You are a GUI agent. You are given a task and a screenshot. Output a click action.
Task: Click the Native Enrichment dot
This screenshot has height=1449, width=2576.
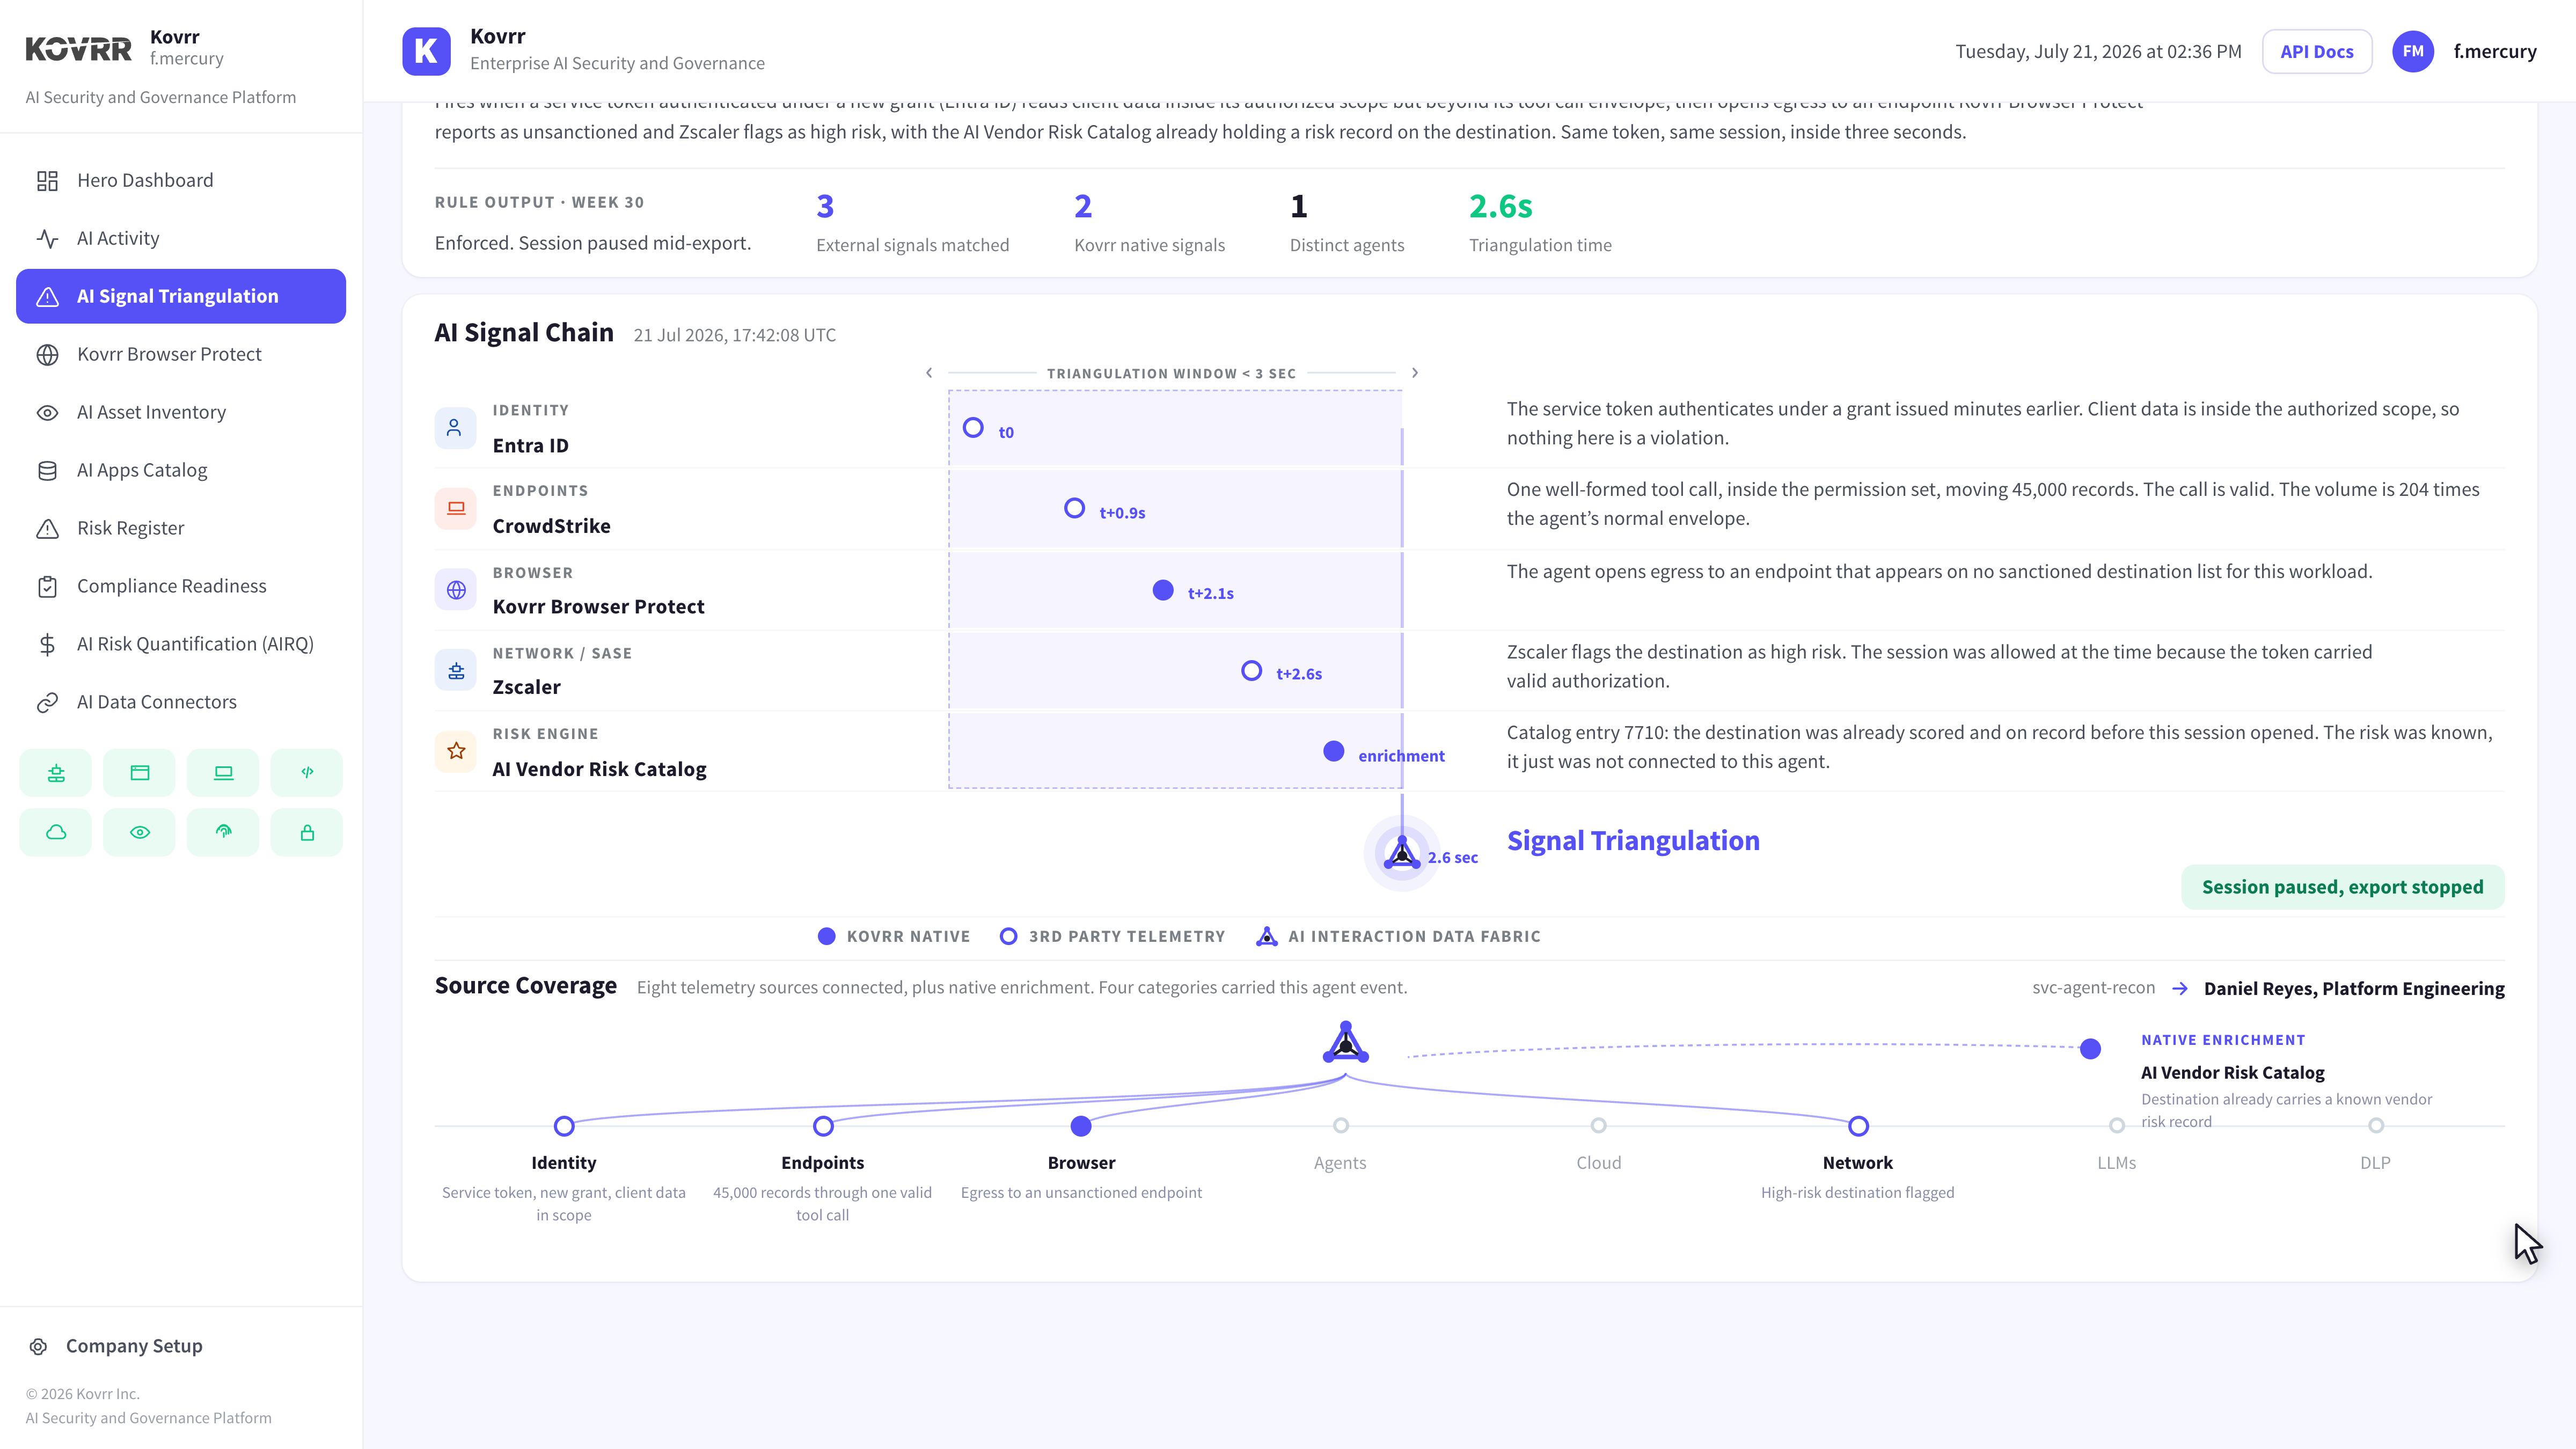click(2090, 1049)
